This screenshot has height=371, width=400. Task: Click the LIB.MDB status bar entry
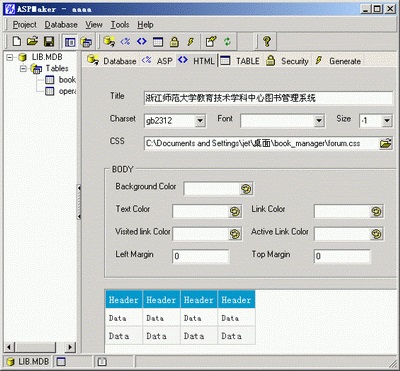[28, 362]
